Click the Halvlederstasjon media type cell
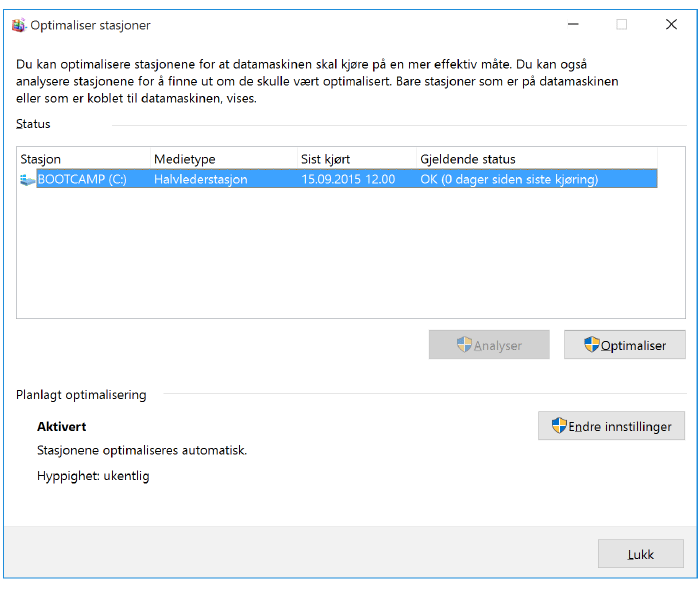The height and width of the screenshot is (592, 700). click(x=201, y=179)
